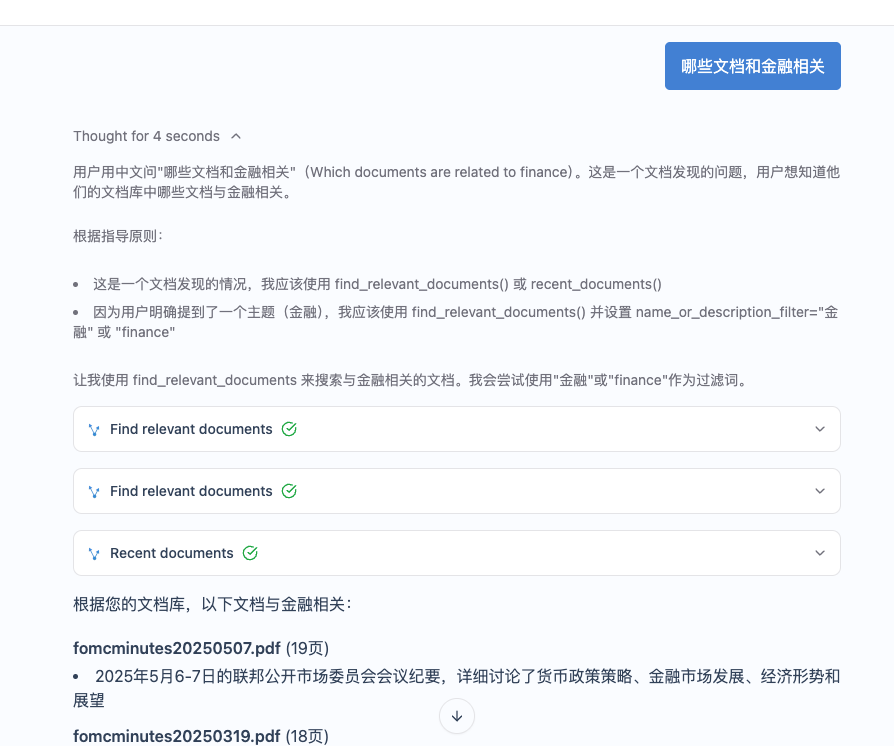Click the caret next to Thought for 4 seconds

click(x=236, y=136)
